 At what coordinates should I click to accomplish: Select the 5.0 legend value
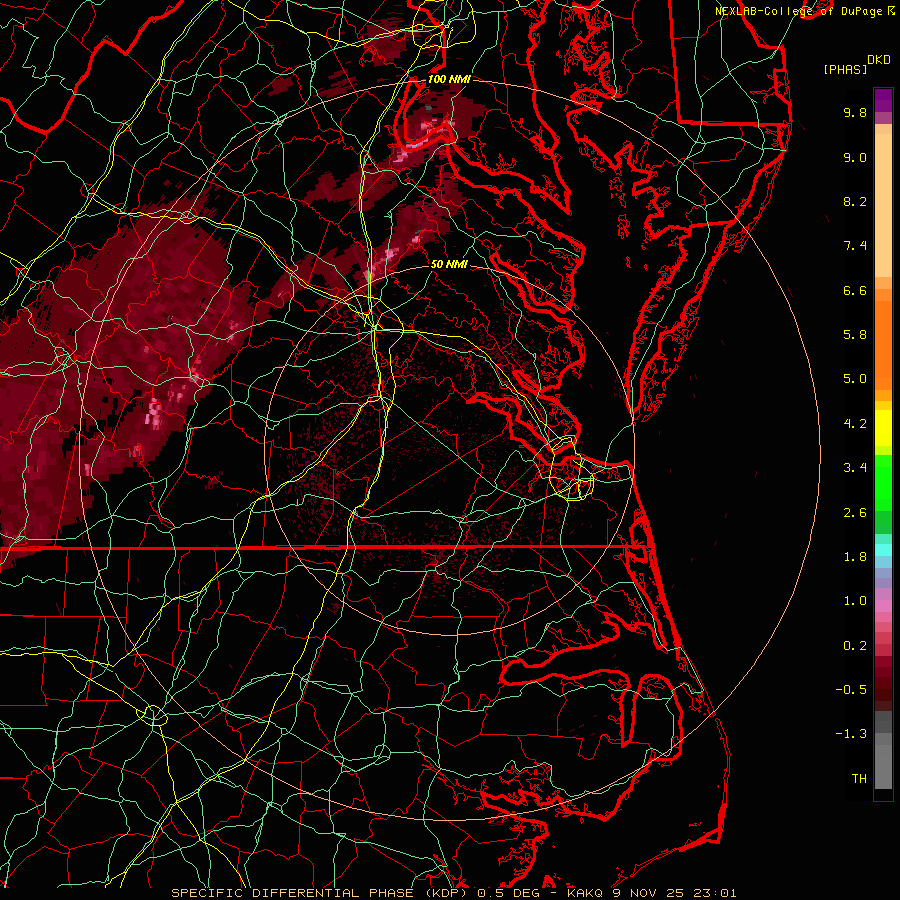tap(855, 379)
